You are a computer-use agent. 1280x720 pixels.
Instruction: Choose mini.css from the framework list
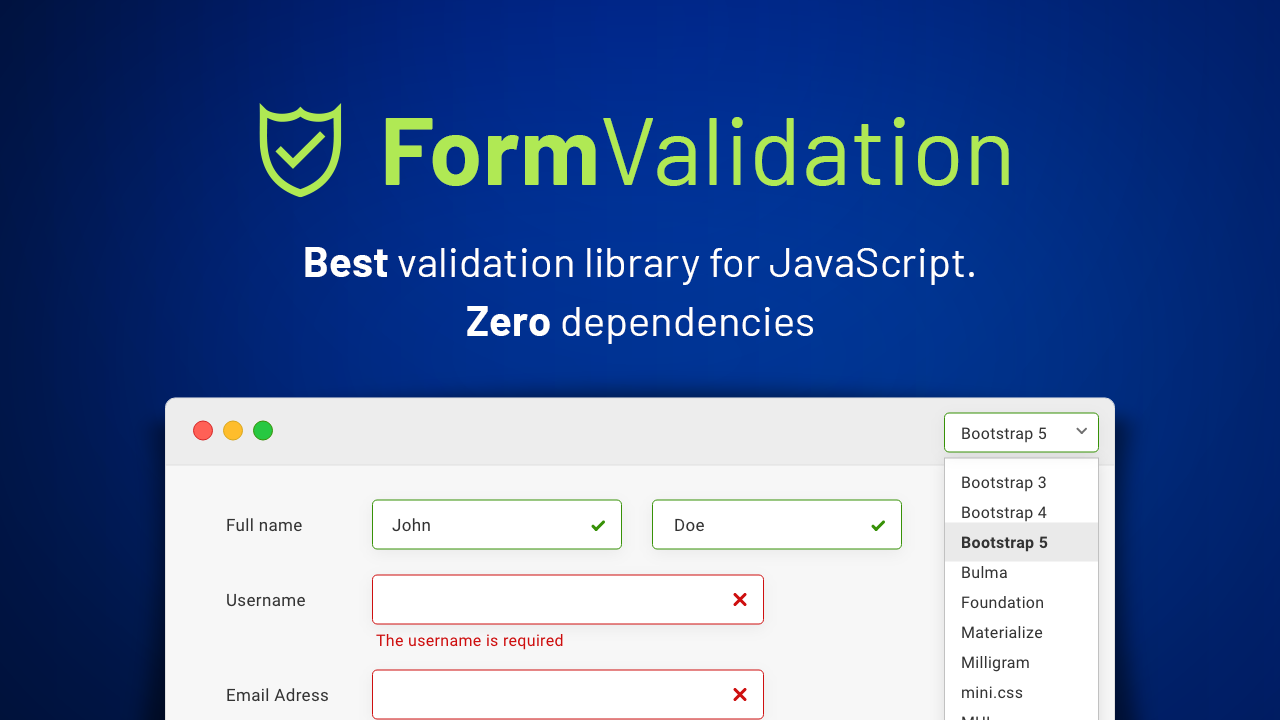pyautogui.click(x=992, y=693)
